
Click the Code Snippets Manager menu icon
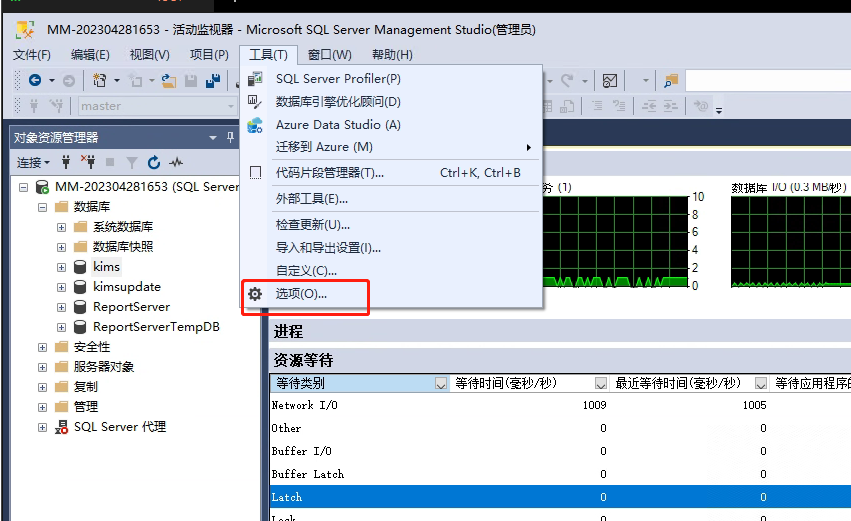click(255, 173)
